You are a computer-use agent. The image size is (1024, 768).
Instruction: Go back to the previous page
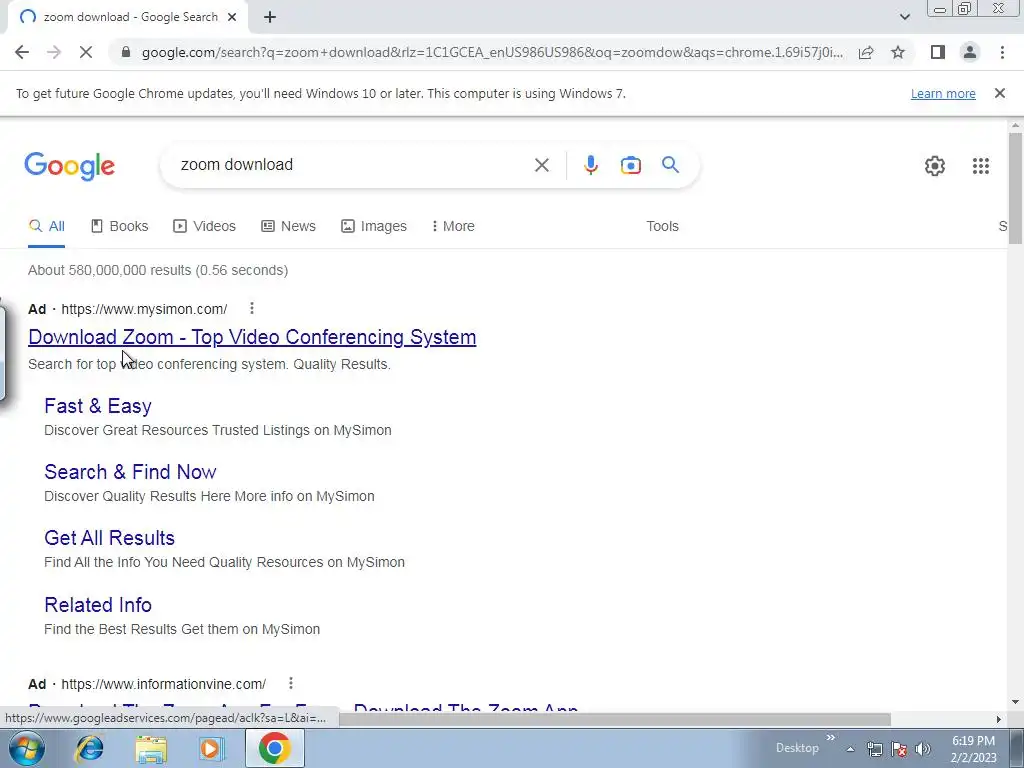(x=22, y=52)
